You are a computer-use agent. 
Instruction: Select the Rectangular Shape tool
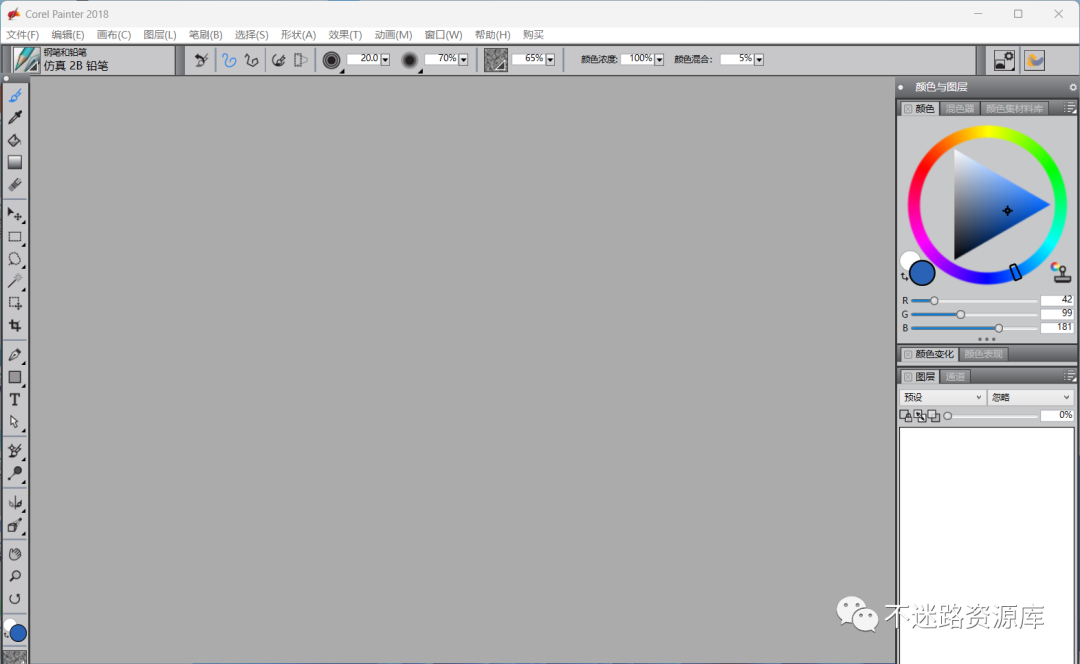pyautogui.click(x=15, y=377)
